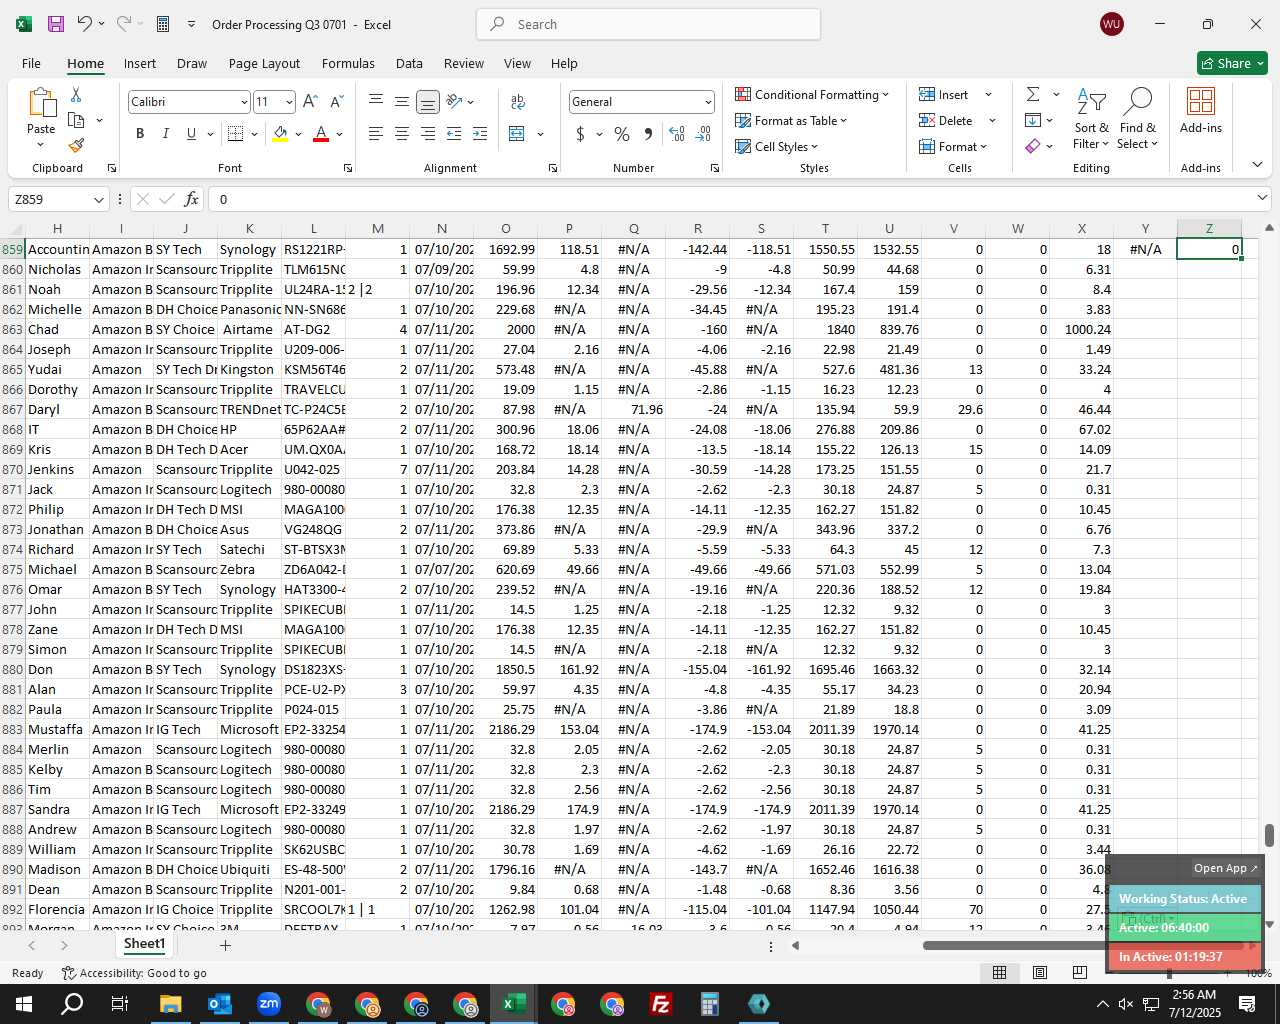Click the Undo arrow icon
The height and width of the screenshot is (1024, 1280).
pyautogui.click(x=84, y=24)
